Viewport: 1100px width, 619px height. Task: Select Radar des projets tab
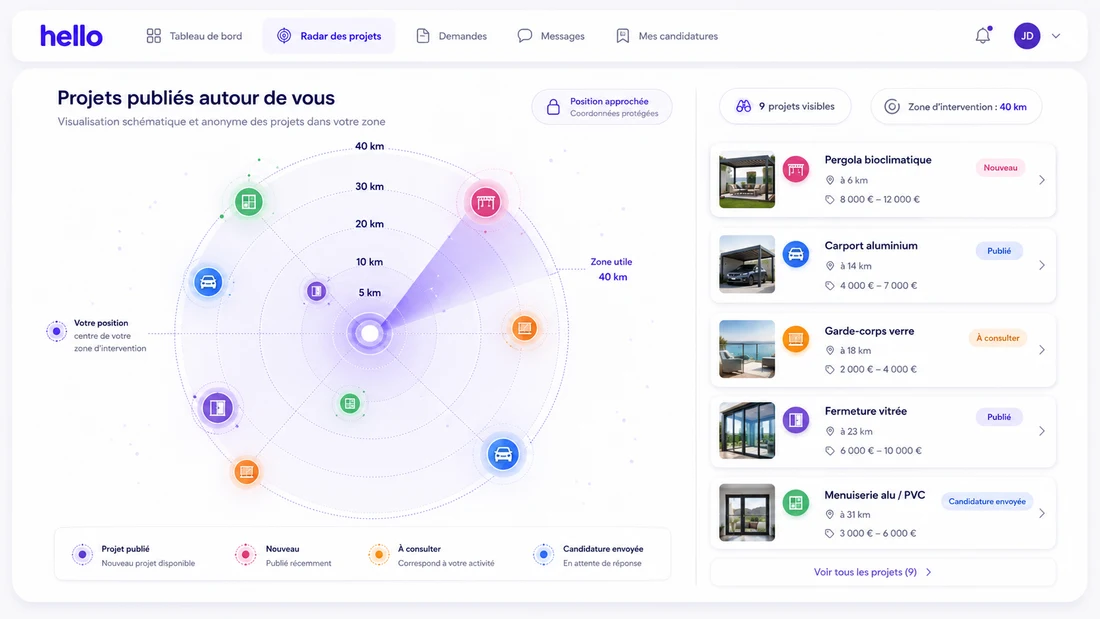pos(329,36)
